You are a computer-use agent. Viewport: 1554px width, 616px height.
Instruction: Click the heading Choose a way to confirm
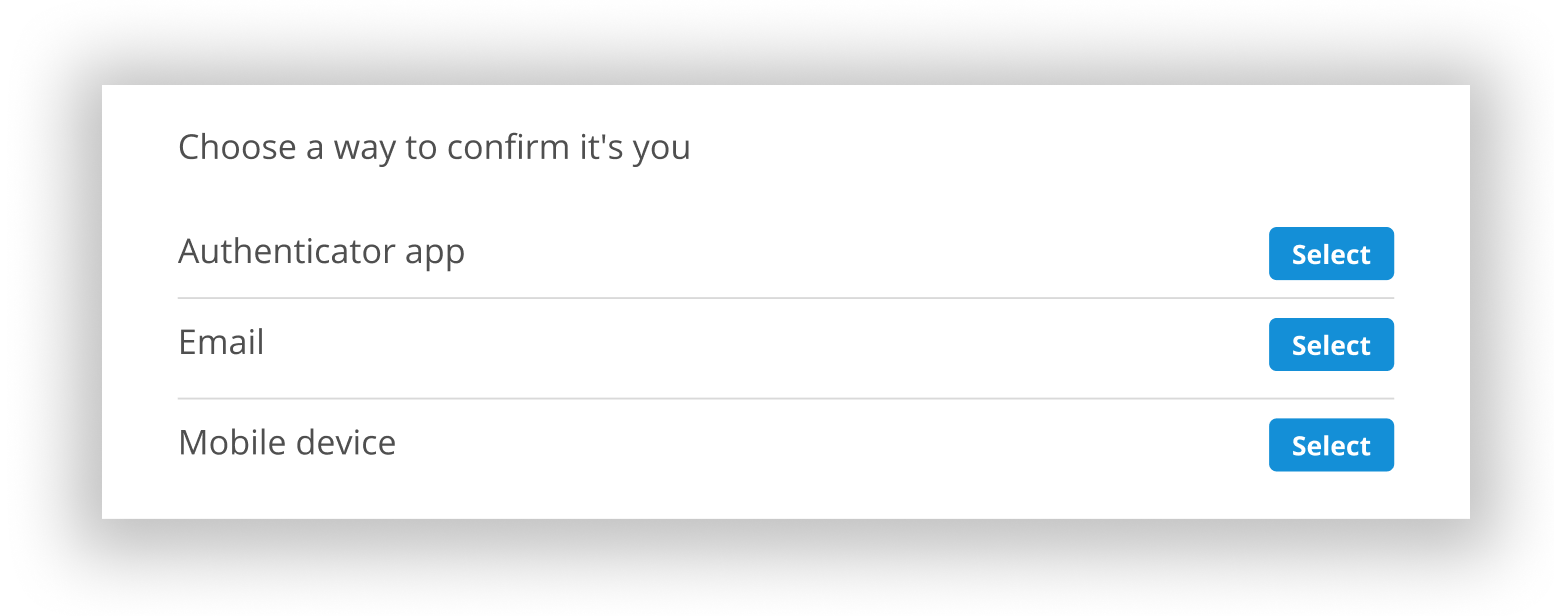pyautogui.click(x=434, y=147)
